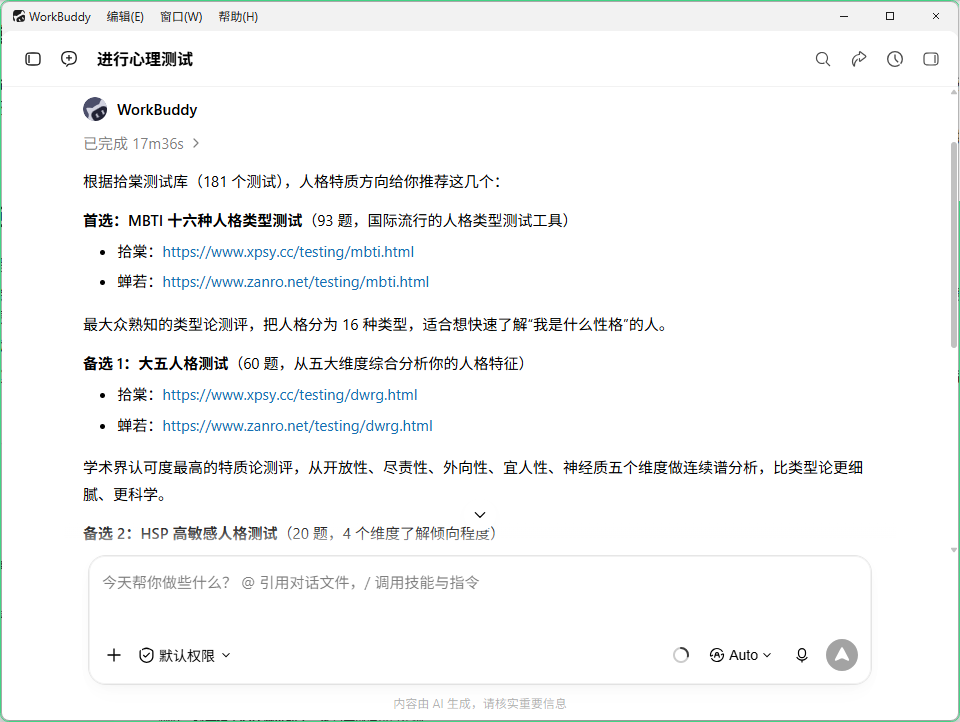This screenshot has height=722, width=960.
Task: Open the Auto model dropdown
Action: pyautogui.click(x=741, y=655)
